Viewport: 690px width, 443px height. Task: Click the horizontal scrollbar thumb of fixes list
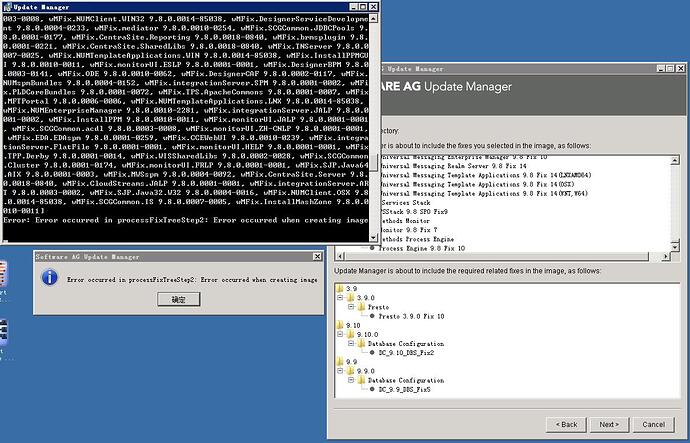tap(496, 256)
